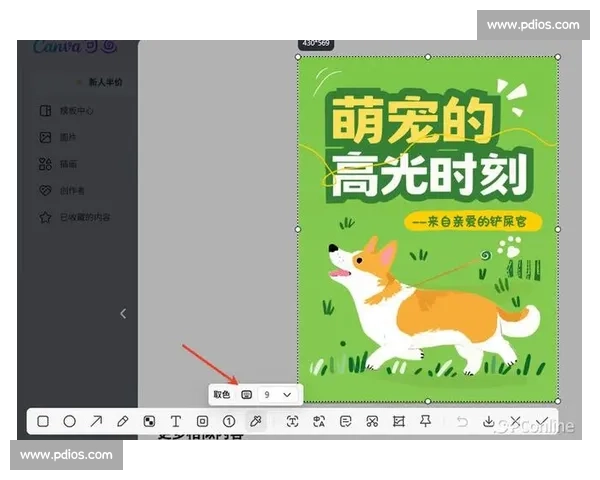The width and height of the screenshot is (600, 480).
Task: Pin the screenshot to screen
Action: click(x=425, y=421)
